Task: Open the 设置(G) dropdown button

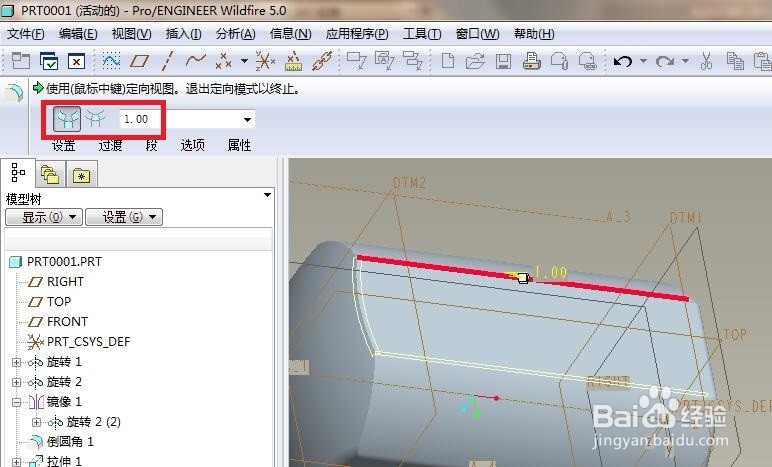Action: click(x=124, y=217)
